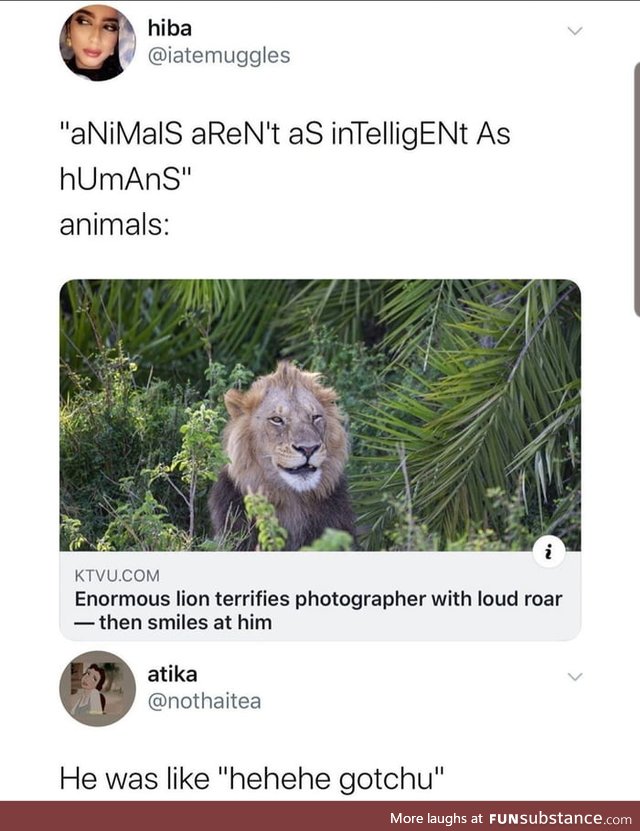Click the hiba display name

[x=170, y=28]
